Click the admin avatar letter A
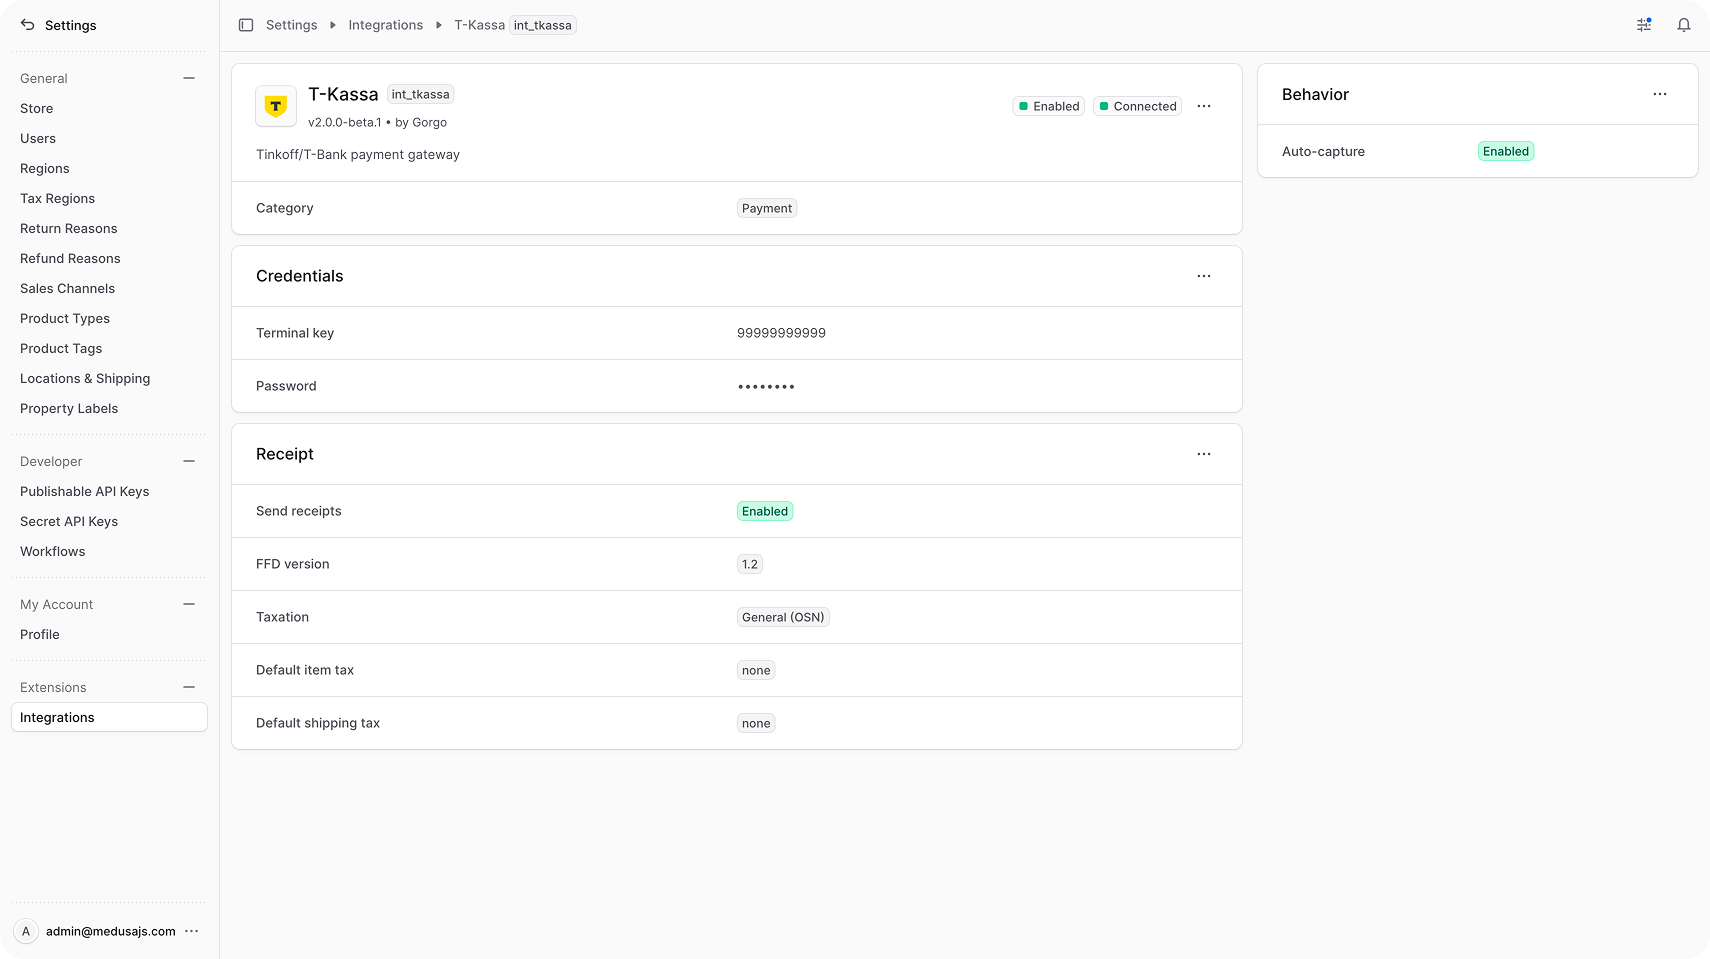 pyautogui.click(x=26, y=931)
